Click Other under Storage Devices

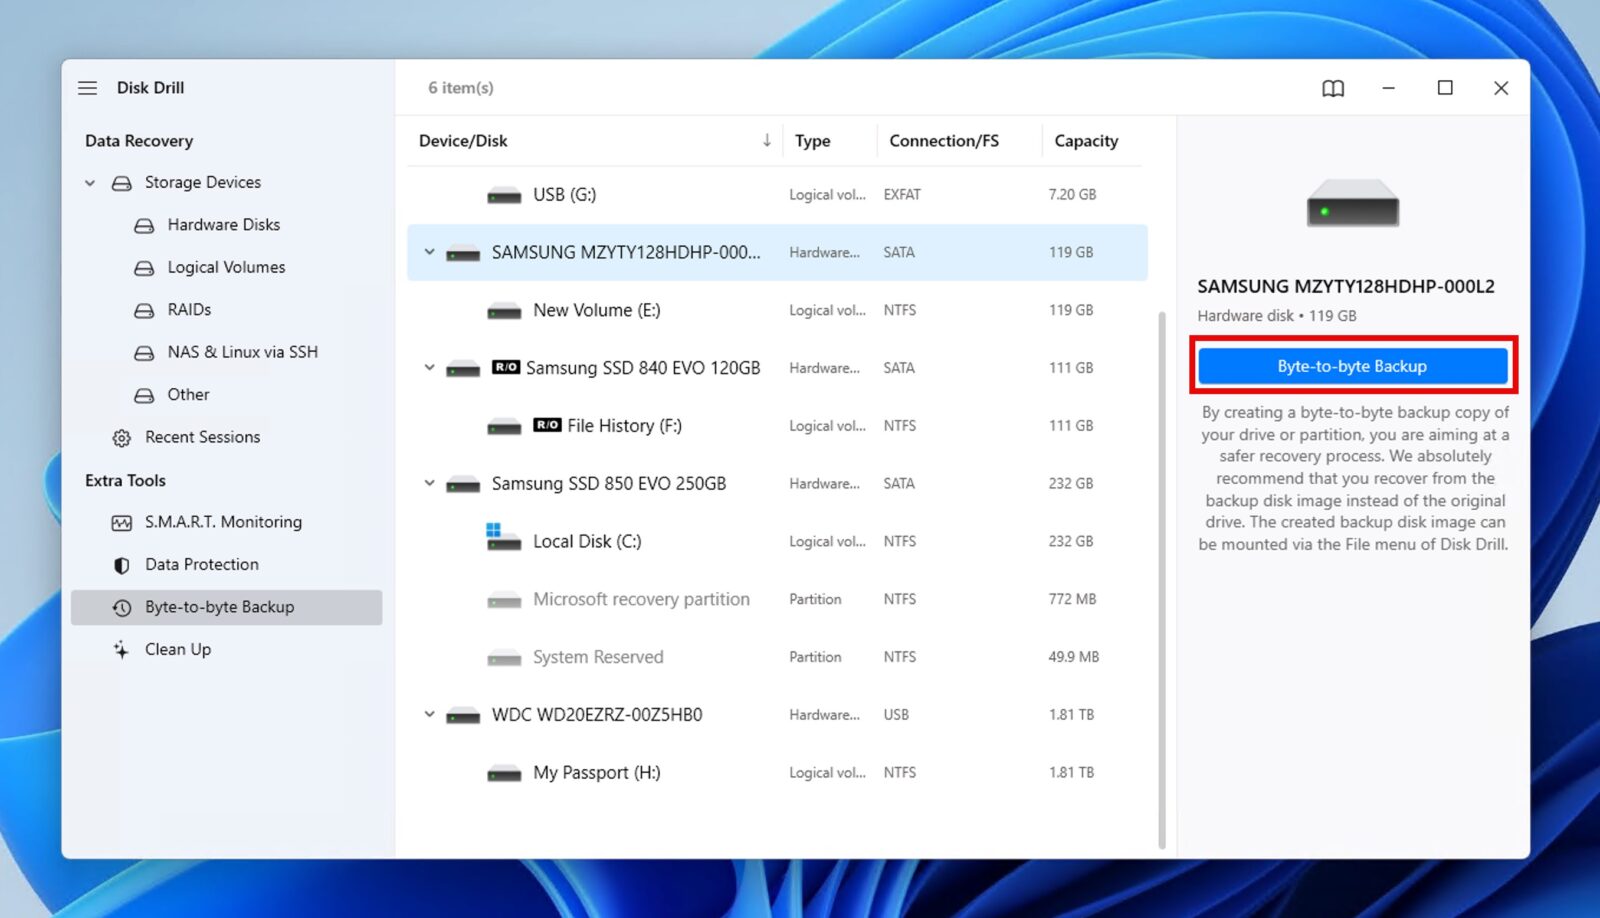tap(188, 394)
